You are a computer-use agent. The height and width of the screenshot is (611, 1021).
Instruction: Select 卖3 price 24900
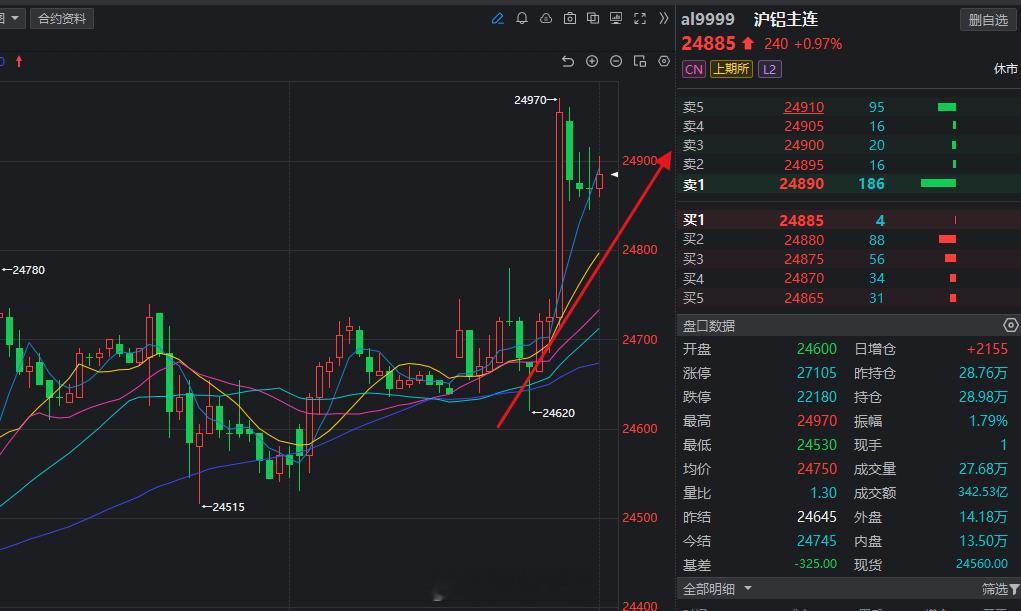(804, 145)
